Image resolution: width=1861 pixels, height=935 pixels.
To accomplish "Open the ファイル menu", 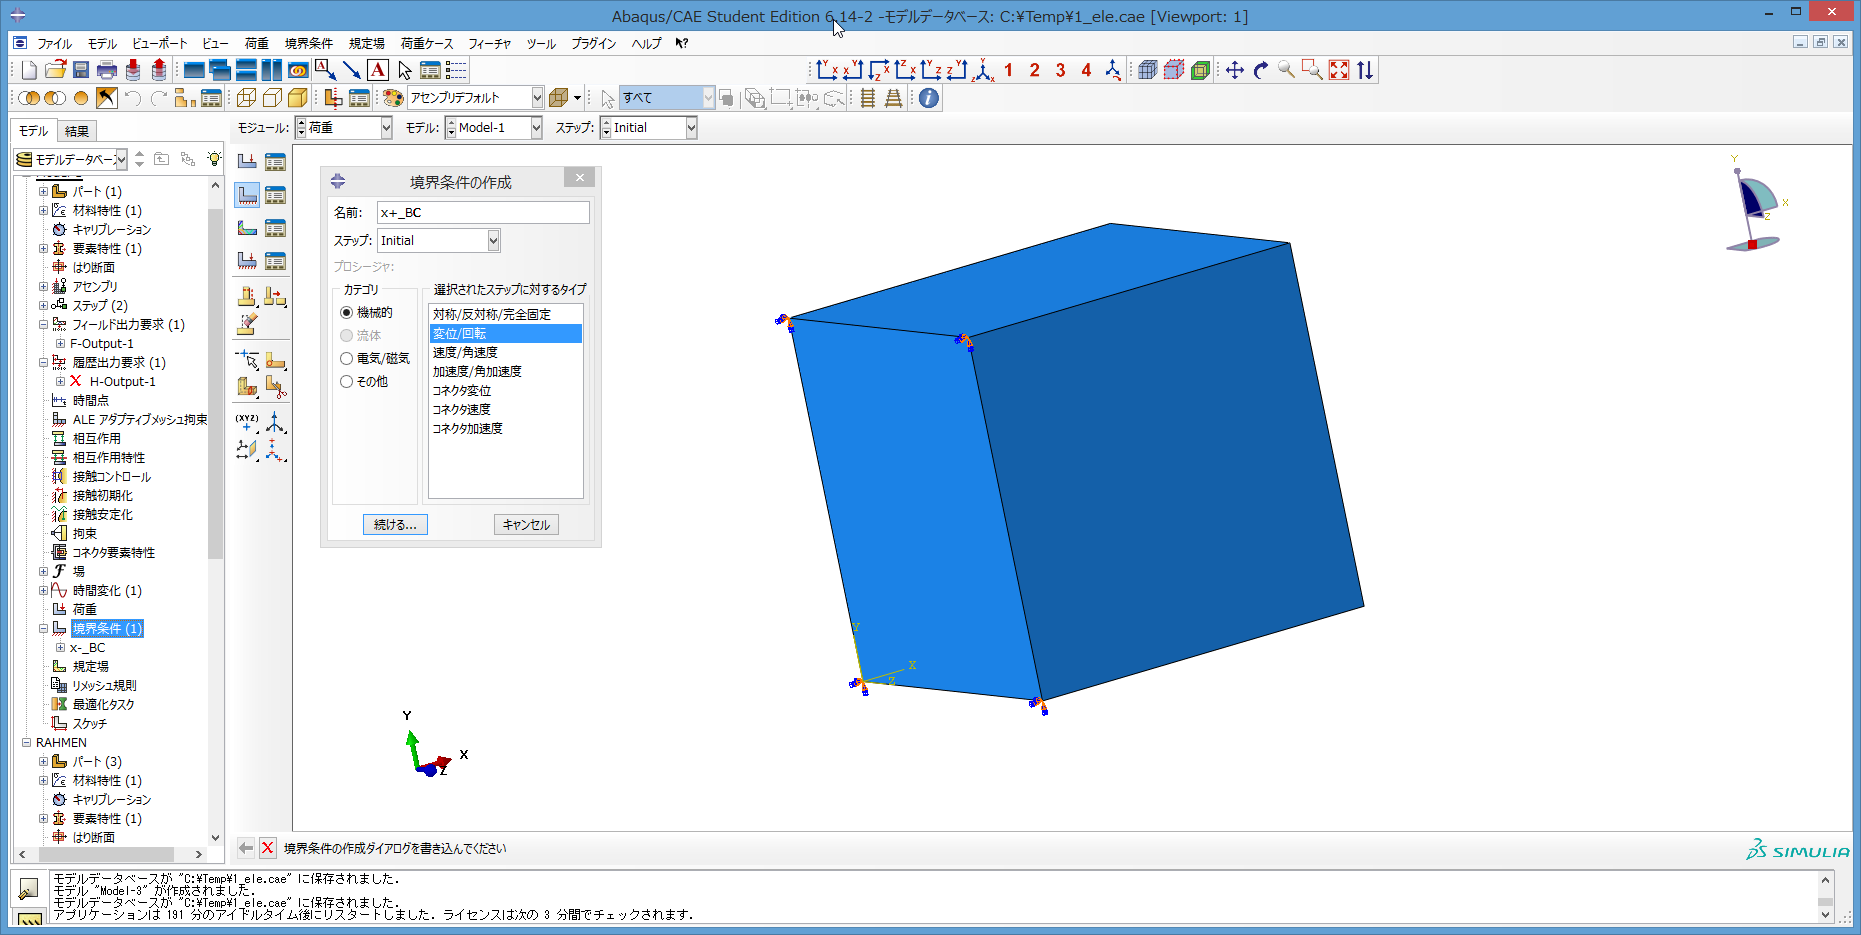I will click(54, 44).
